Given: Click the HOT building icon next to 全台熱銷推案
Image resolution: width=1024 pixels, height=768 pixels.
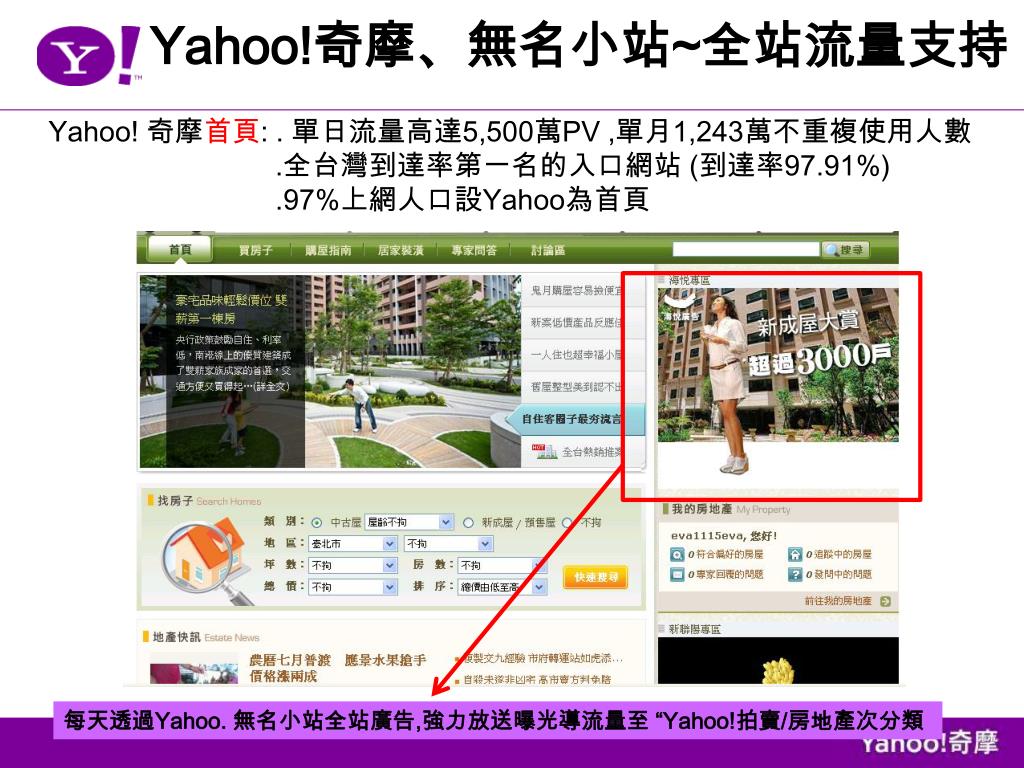Looking at the screenshot, I should [543, 451].
